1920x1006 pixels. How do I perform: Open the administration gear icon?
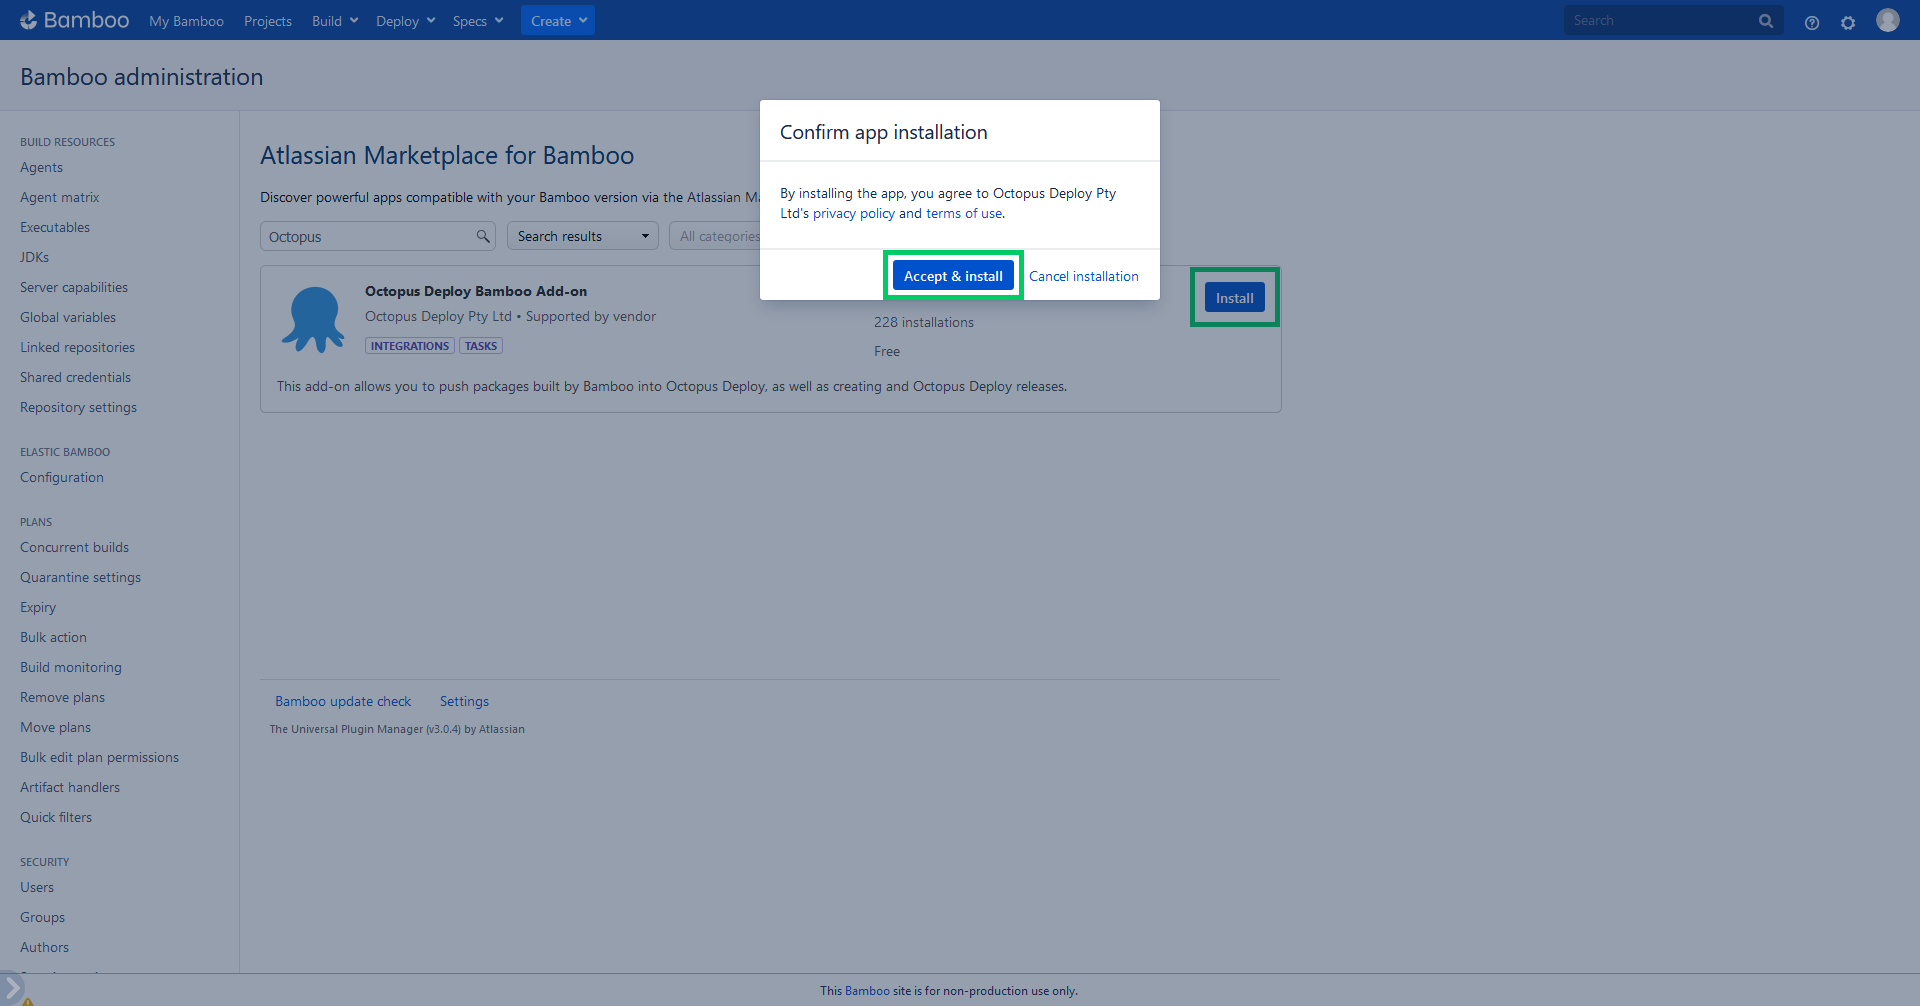[x=1848, y=22]
